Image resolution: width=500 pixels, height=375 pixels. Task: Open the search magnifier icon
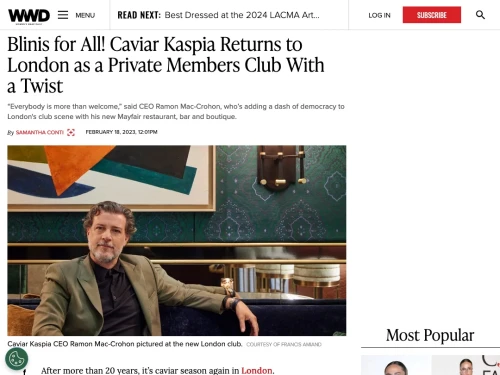pyautogui.click(x=480, y=15)
